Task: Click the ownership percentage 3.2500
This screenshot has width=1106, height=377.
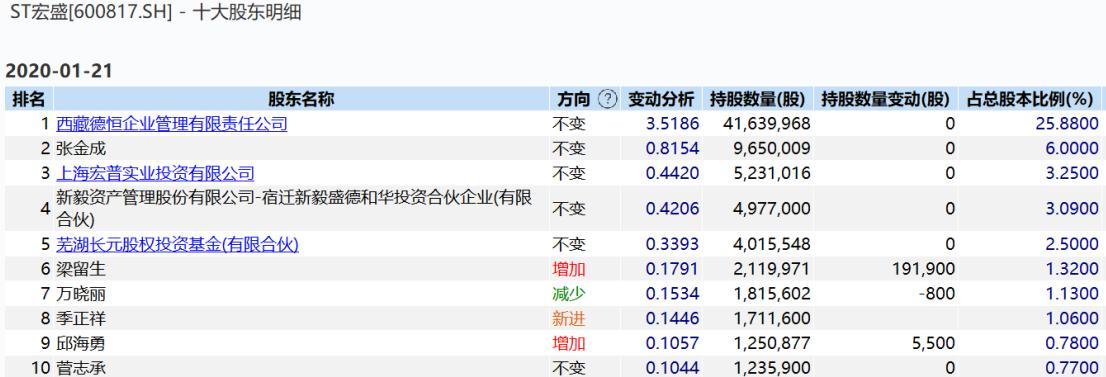Action: pos(1072,174)
